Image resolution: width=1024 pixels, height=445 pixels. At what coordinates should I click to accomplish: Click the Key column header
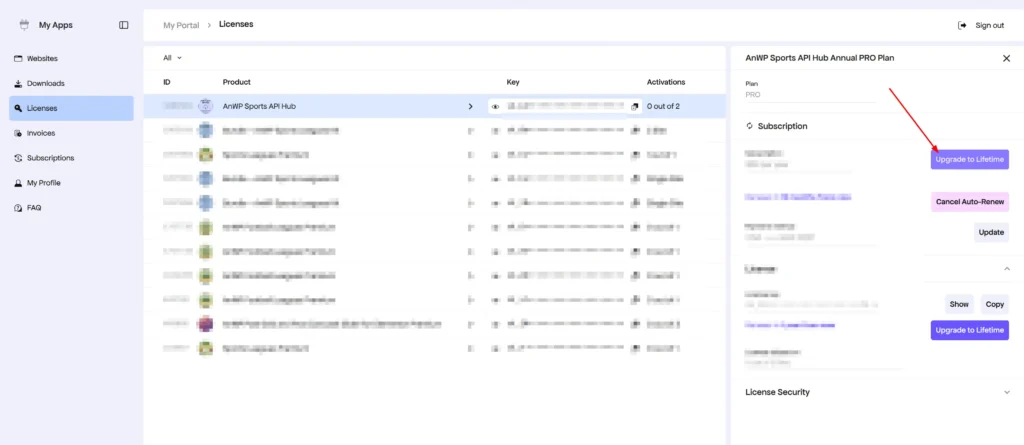coord(513,82)
